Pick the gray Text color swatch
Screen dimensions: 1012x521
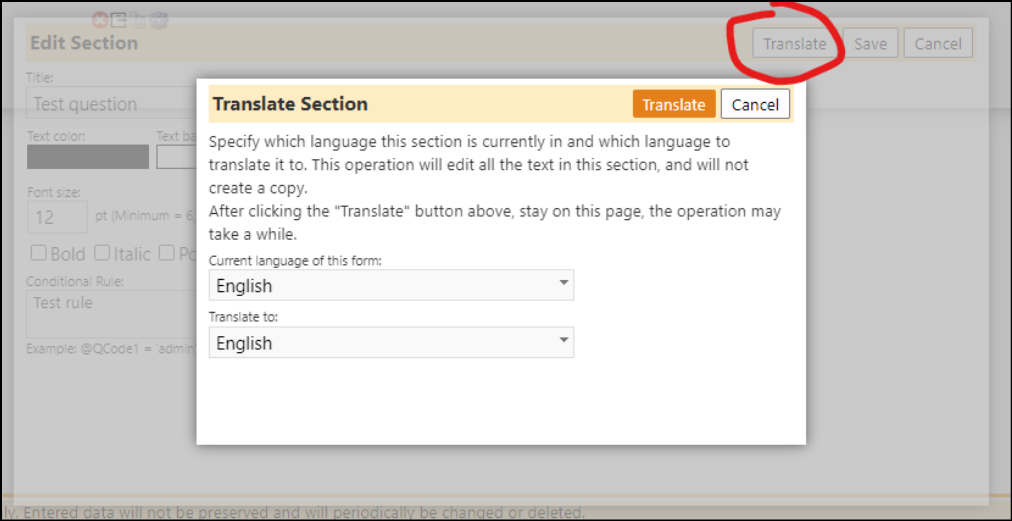[88, 157]
